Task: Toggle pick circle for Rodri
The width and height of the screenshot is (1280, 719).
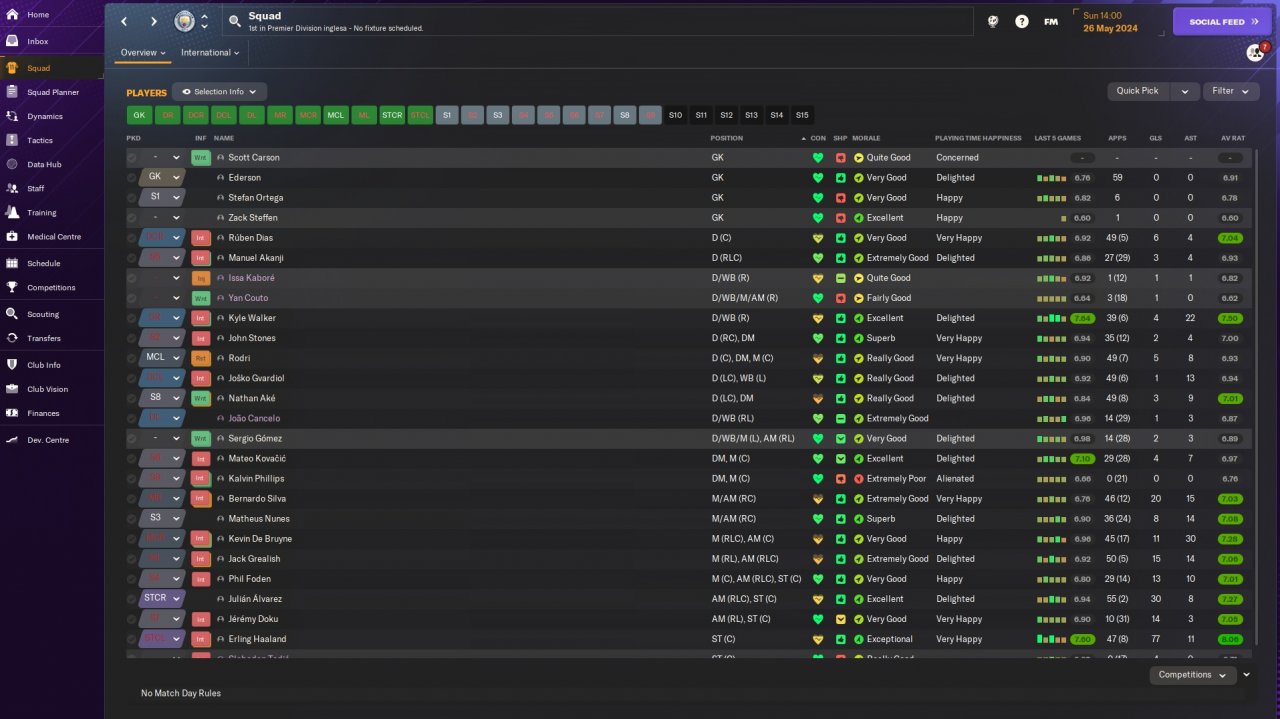Action: (132, 358)
